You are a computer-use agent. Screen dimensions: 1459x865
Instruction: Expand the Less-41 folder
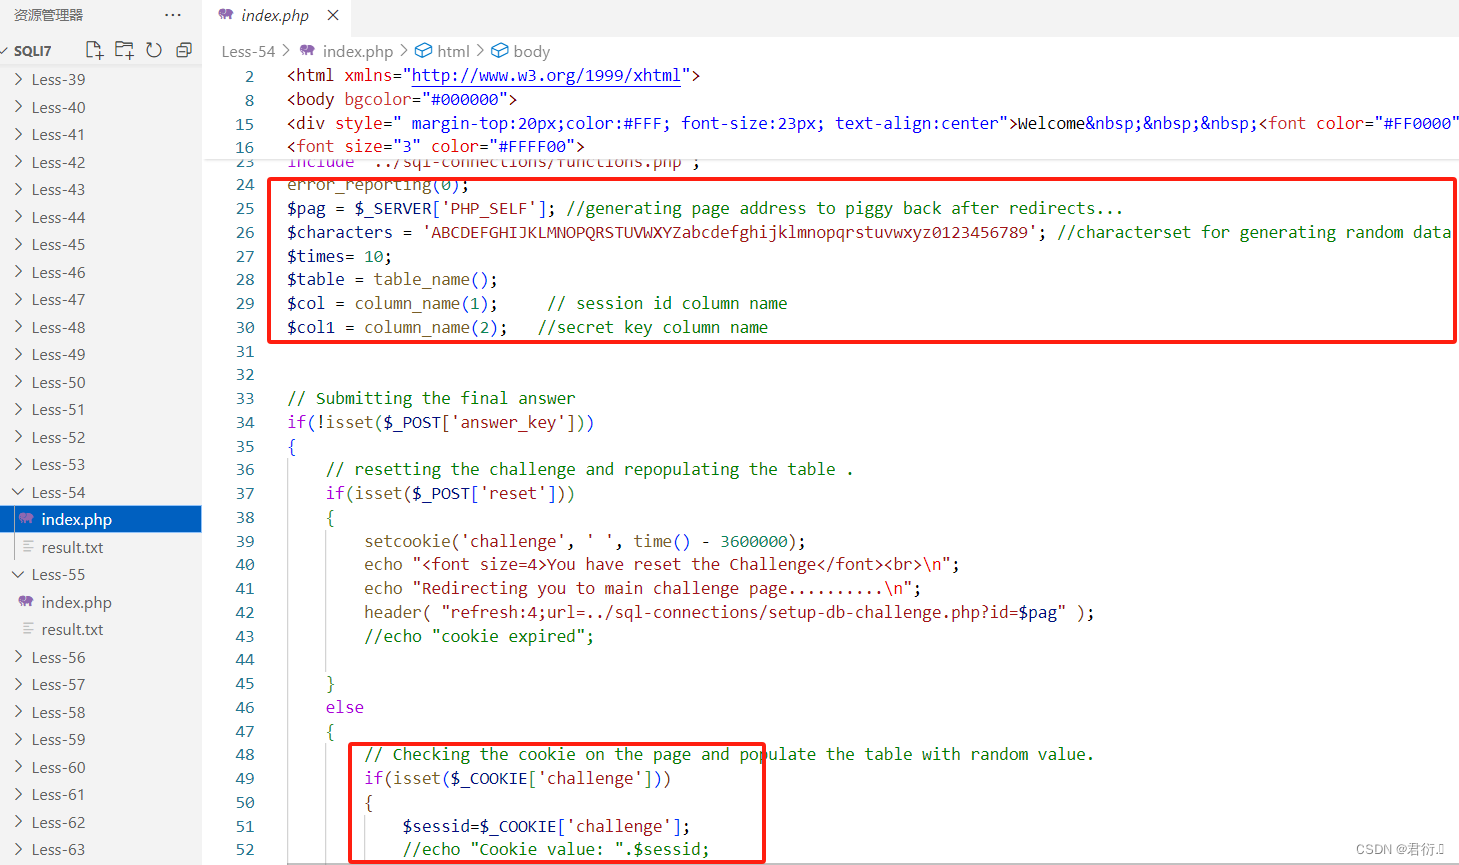point(18,134)
